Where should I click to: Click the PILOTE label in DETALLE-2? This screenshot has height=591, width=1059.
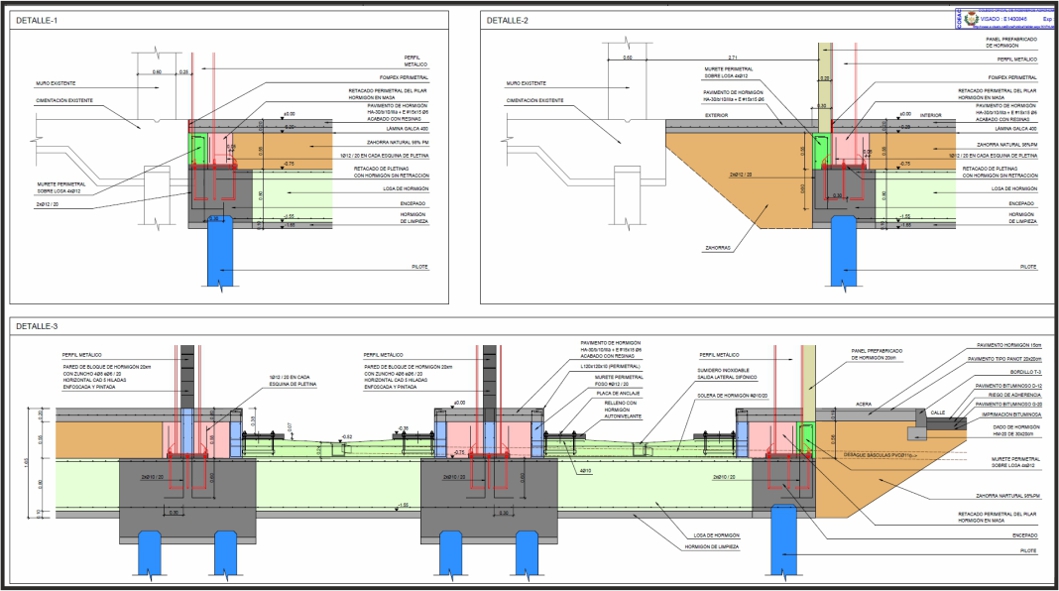(1027, 267)
